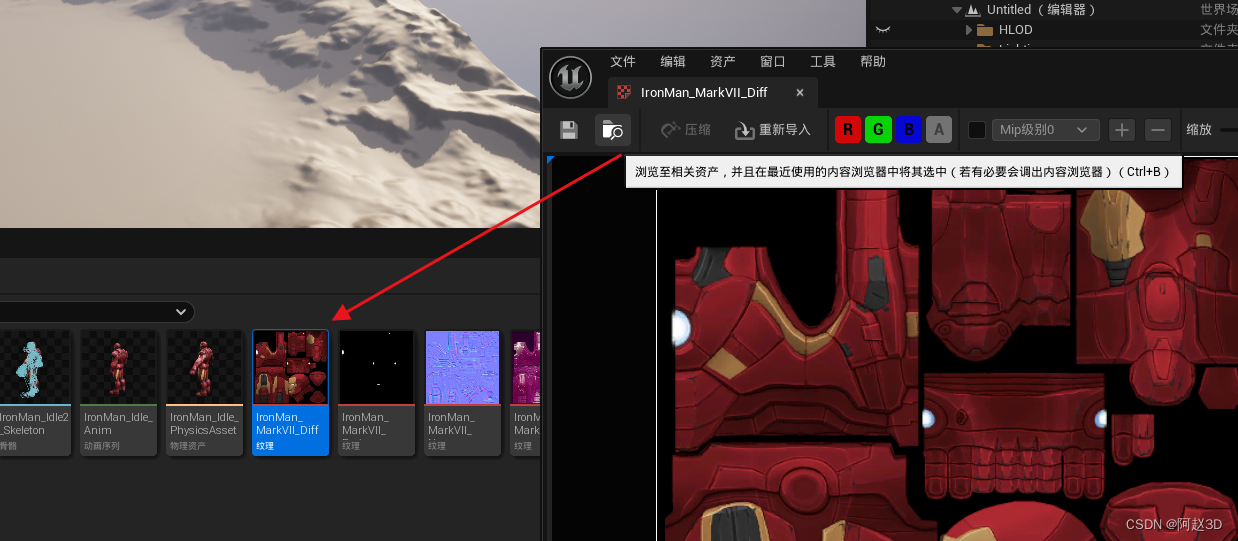Close the IronMan_MarkVII_Diff tab
Viewport: 1238px width, 541px height.
click(800, 92)
